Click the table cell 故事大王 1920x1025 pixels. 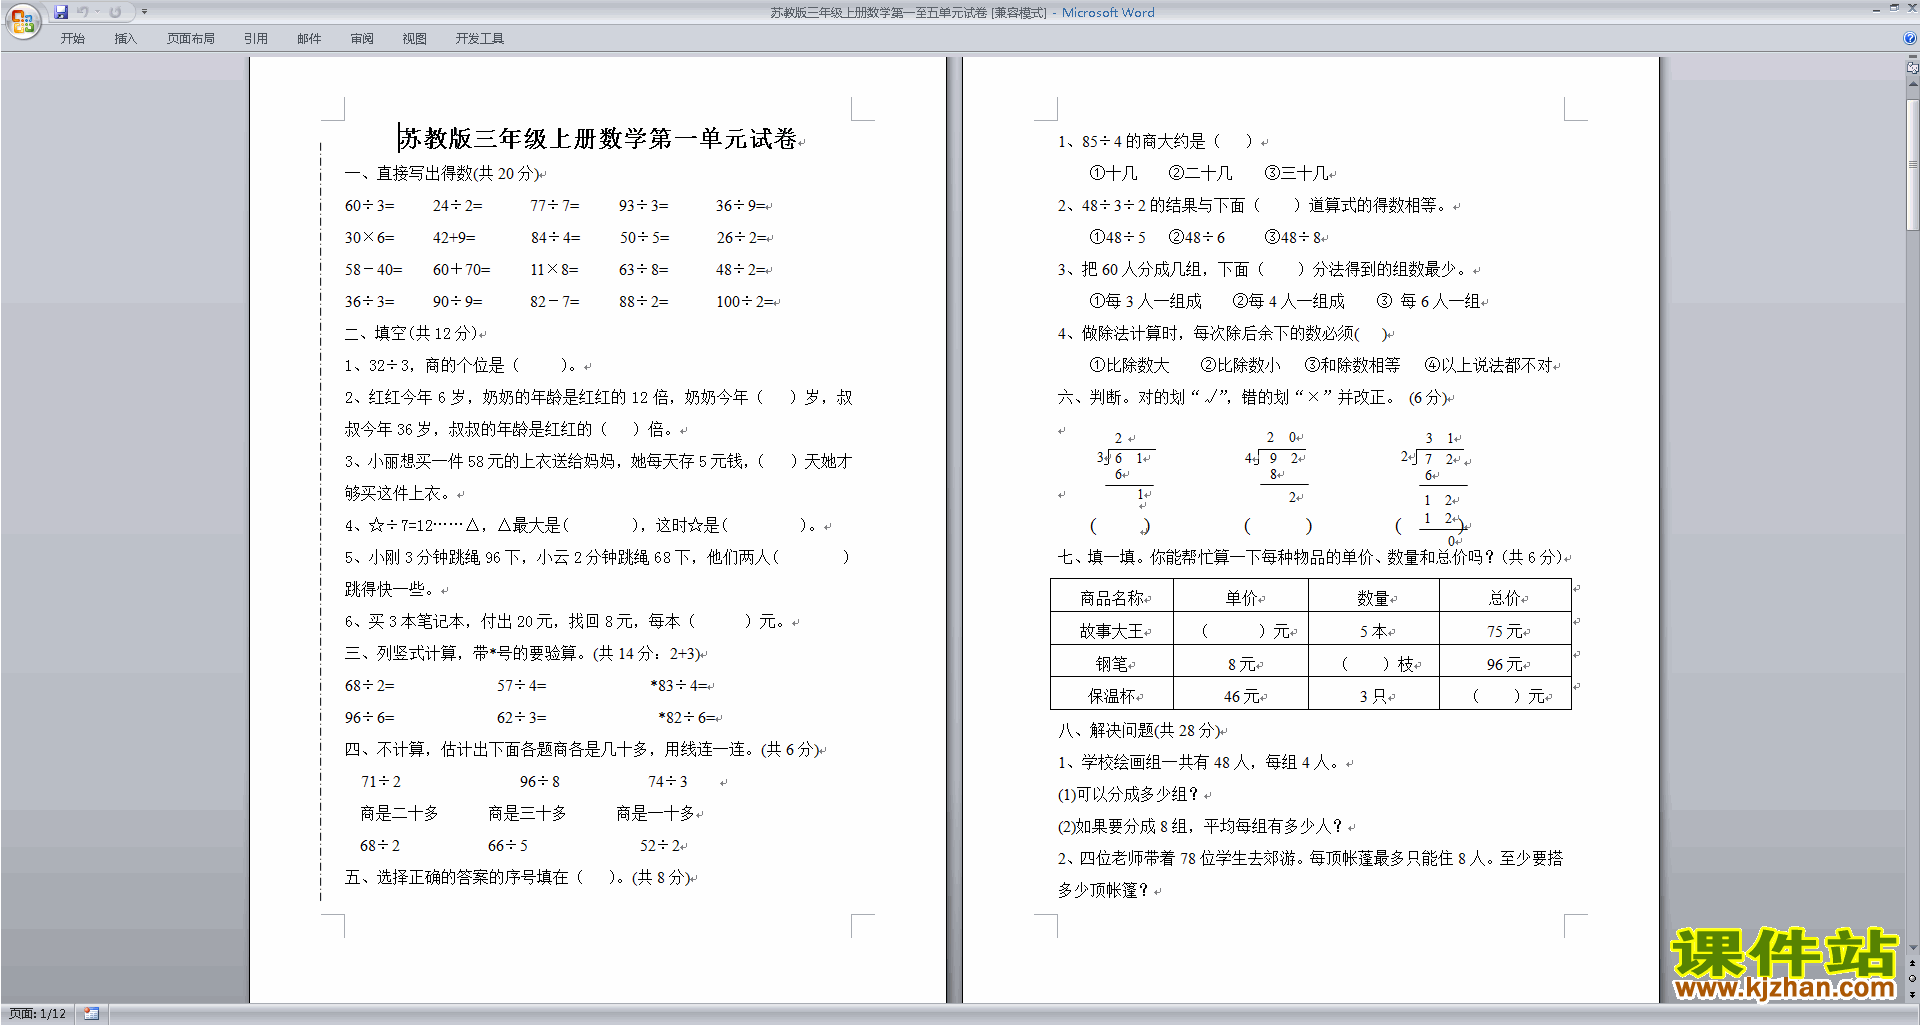1112,631
